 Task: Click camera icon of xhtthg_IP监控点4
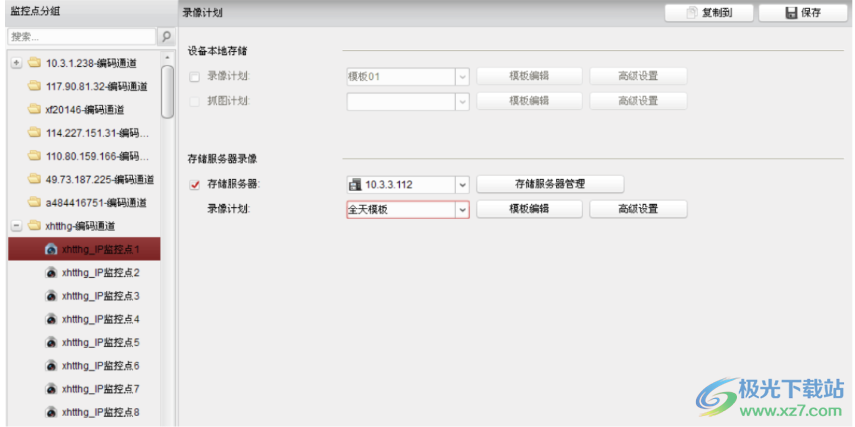tap(51, 318)
